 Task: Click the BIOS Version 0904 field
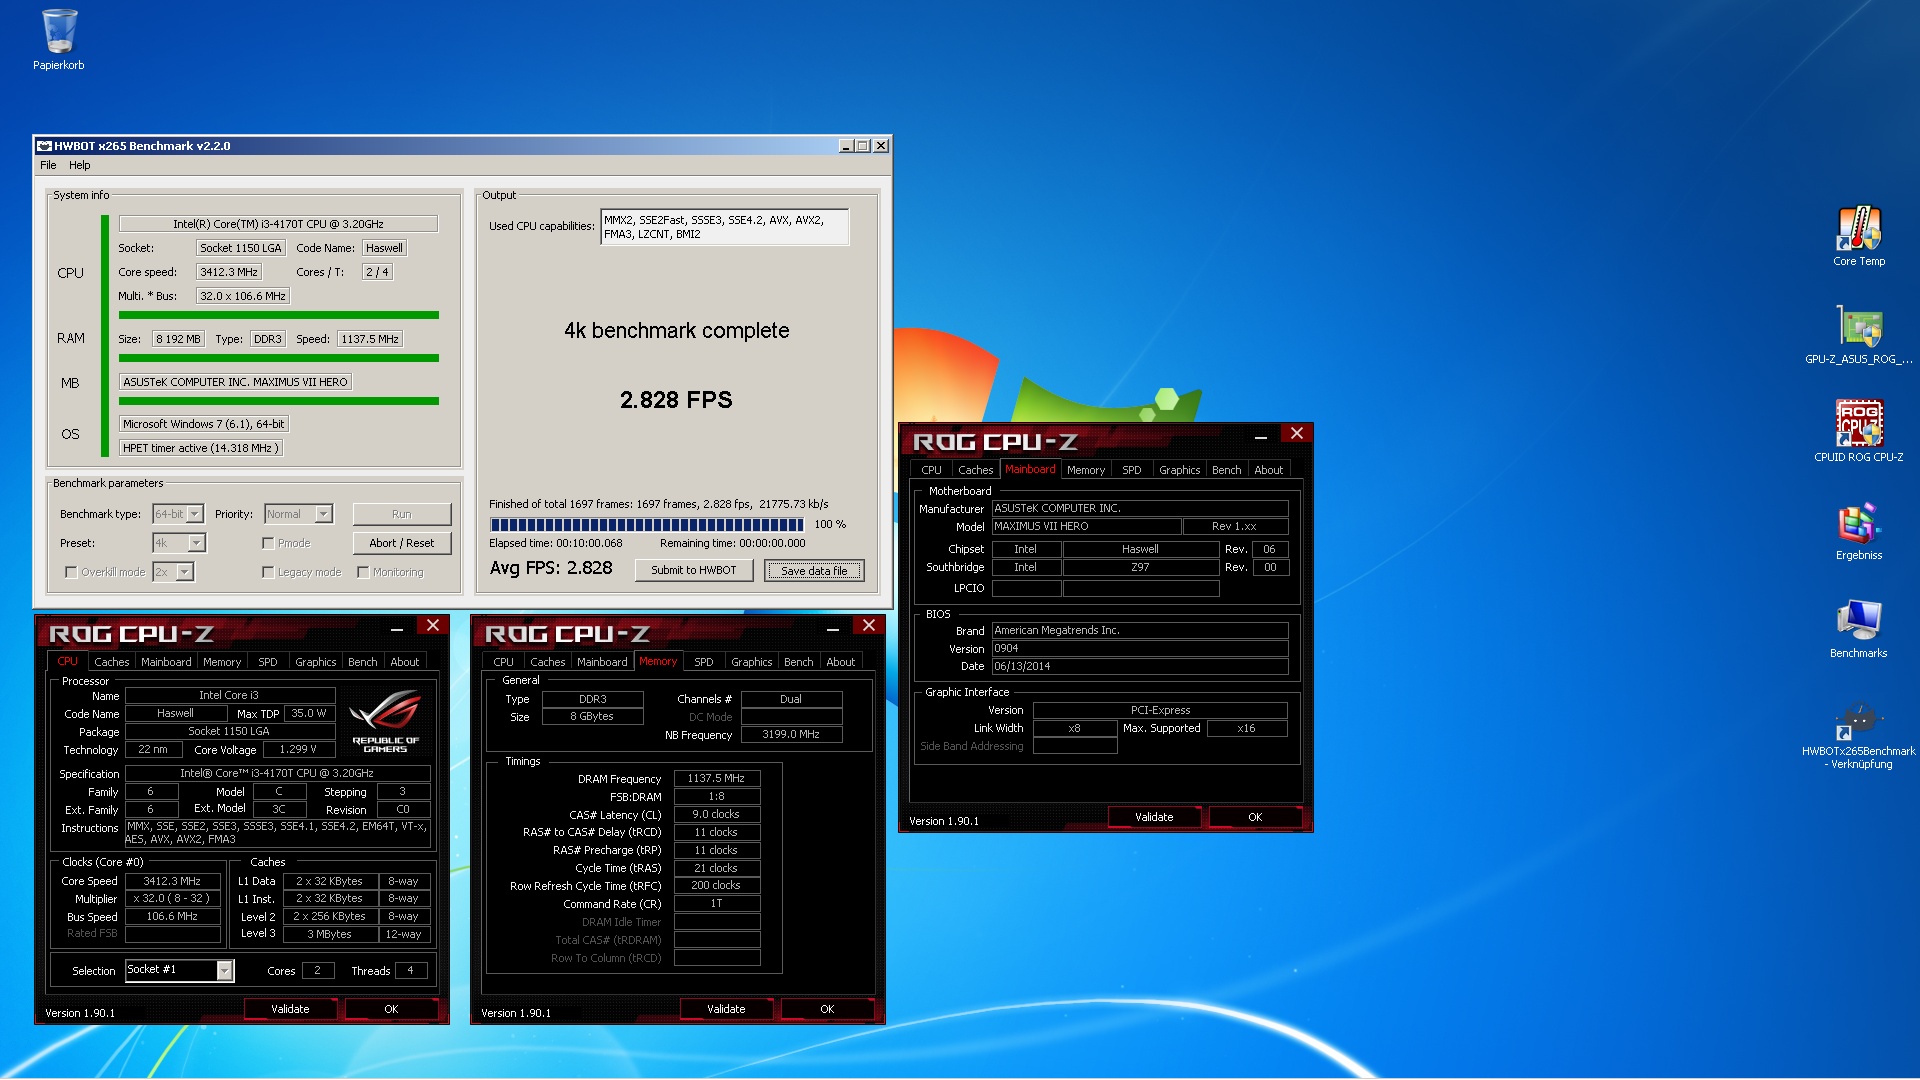[1140, 648]
